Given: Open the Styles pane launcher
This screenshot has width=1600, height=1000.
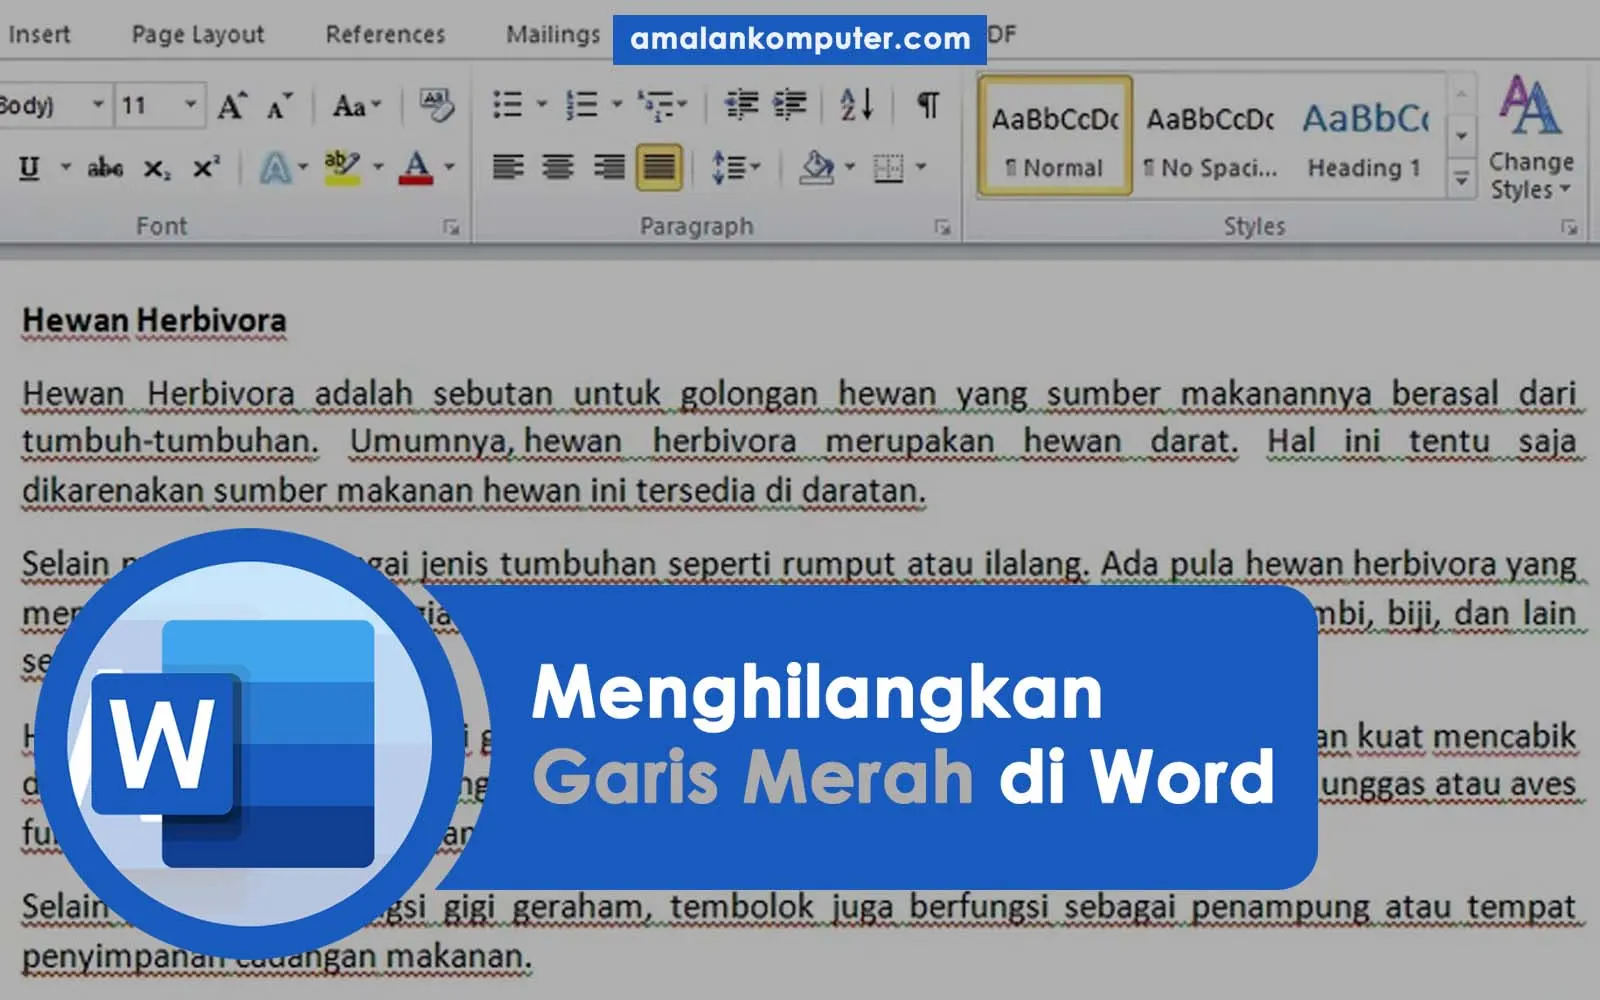Looking at the screenshot, I should coord(1569,228).
